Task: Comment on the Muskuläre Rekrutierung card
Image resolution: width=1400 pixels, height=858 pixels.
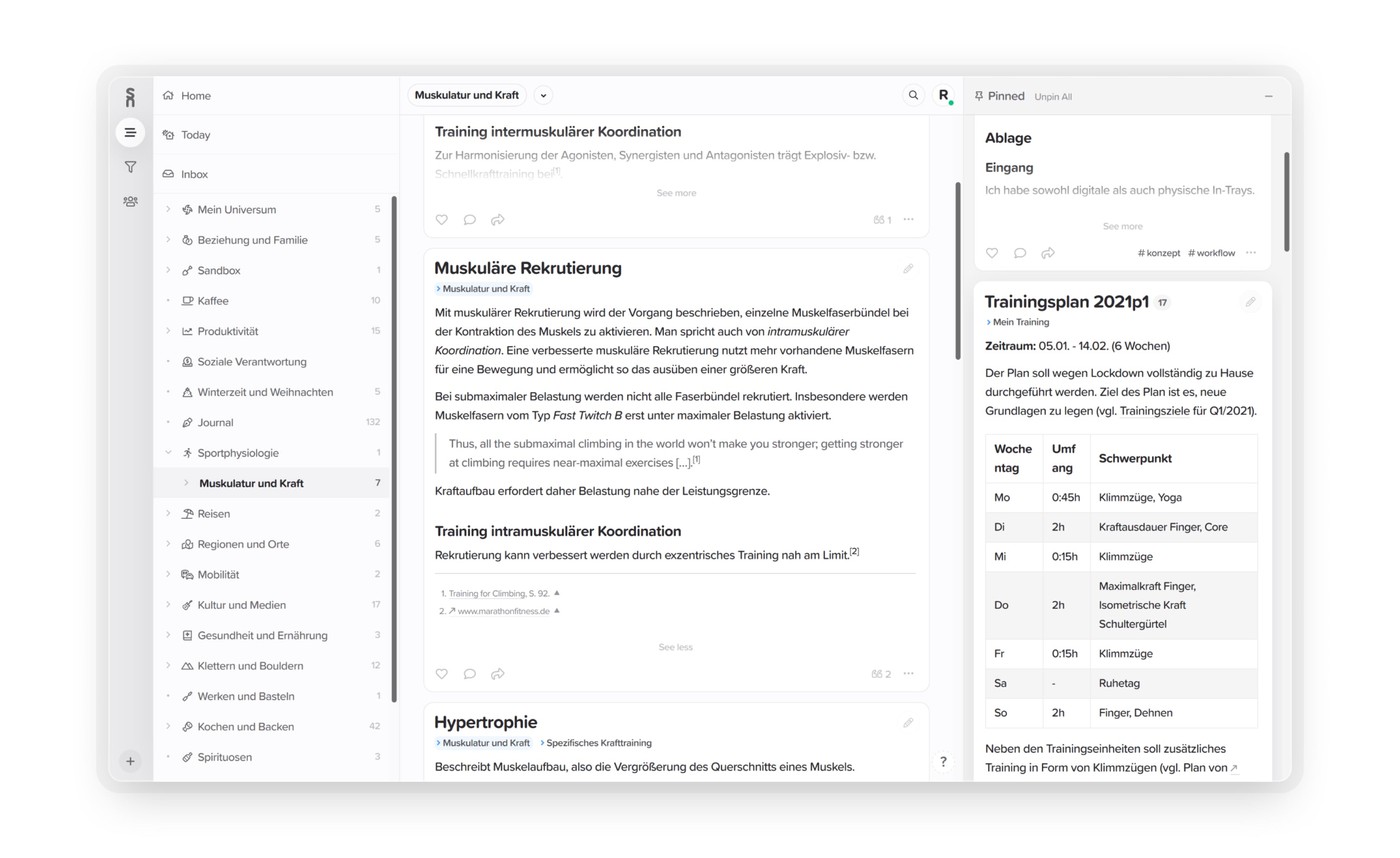Action: (x=469, y=674)
